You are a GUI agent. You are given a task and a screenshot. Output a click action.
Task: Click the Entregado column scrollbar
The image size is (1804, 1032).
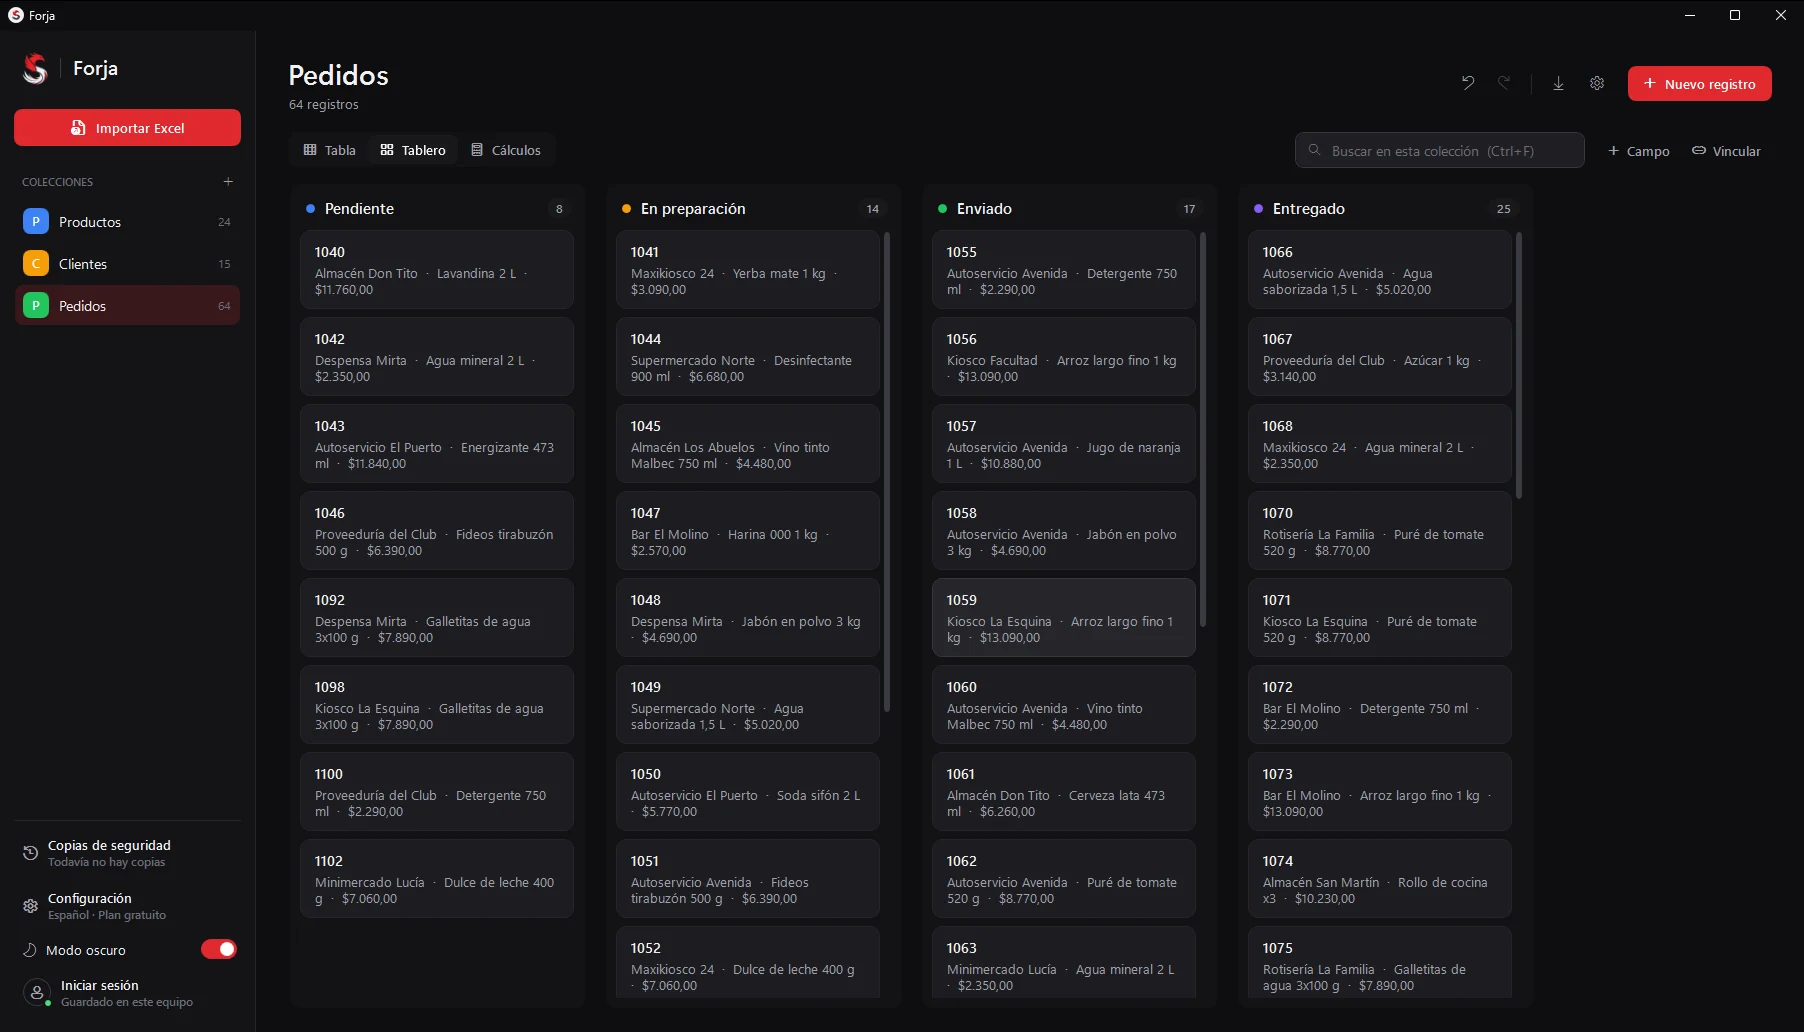pos(1519,365)
